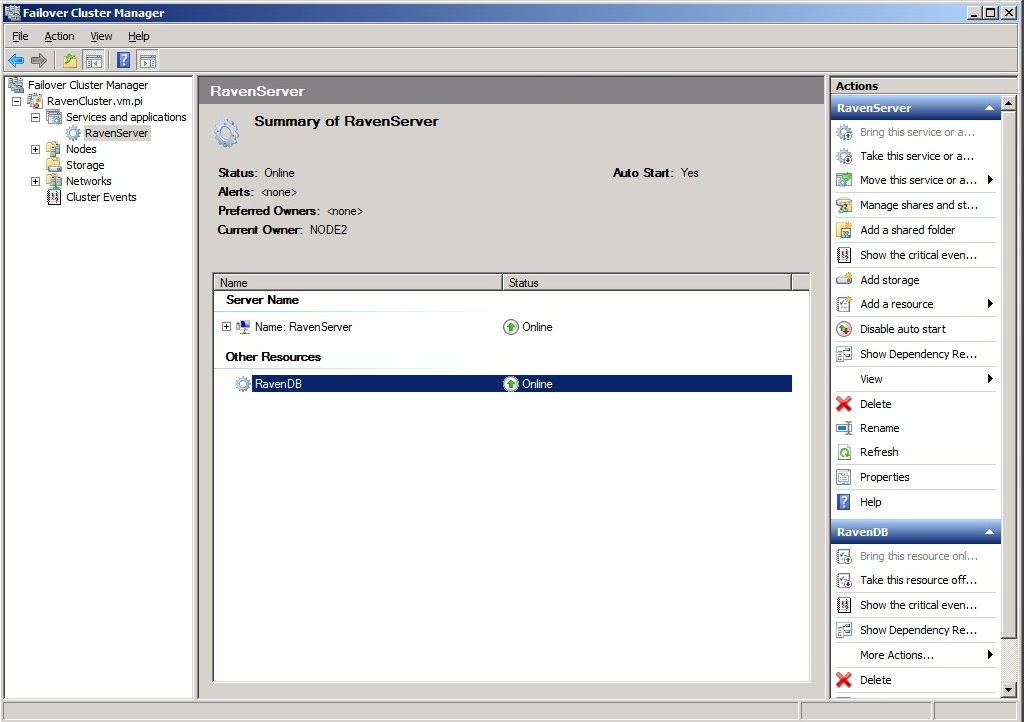Viewport: 1024px width, 722px height.
Task: Select the Cluster Events tree item
Action: 101,197
